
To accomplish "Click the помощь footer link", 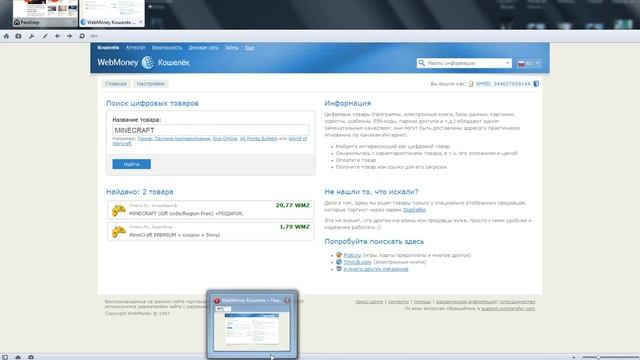I will coord(422,302).
